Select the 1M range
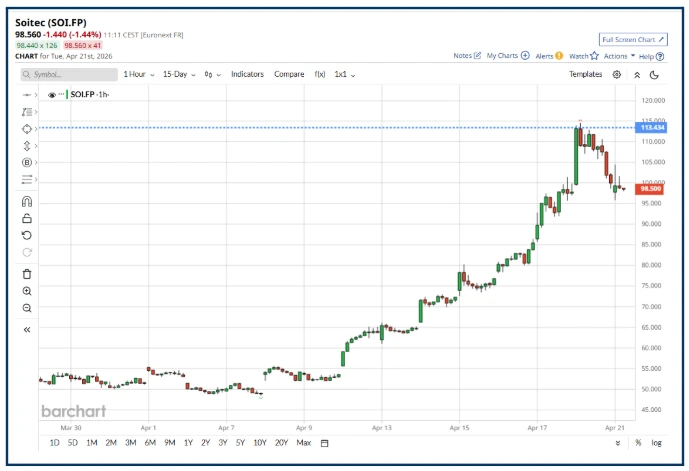The width and height of the screenshot is (689, 471). tap(92, 443)
